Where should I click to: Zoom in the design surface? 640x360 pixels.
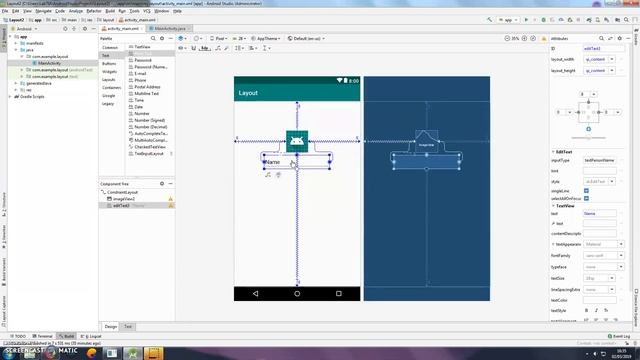point(524,38)
